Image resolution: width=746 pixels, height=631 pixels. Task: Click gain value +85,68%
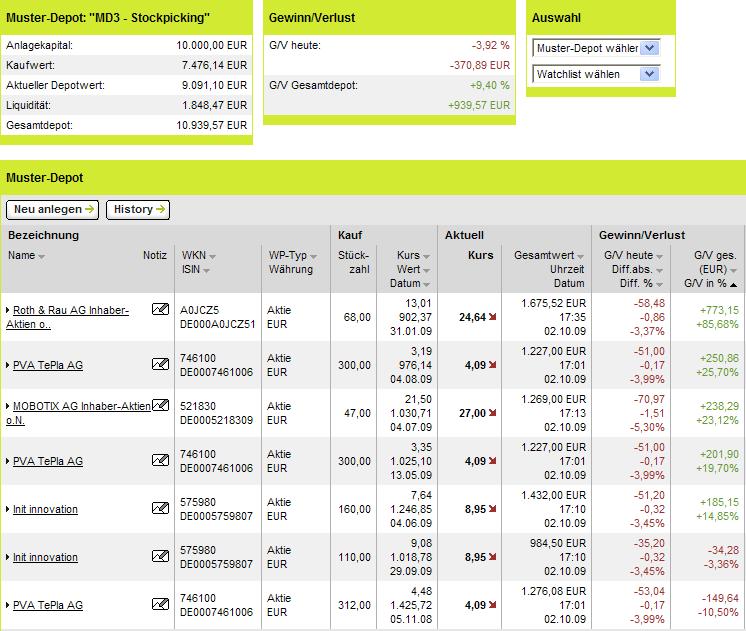click(717, 324)
